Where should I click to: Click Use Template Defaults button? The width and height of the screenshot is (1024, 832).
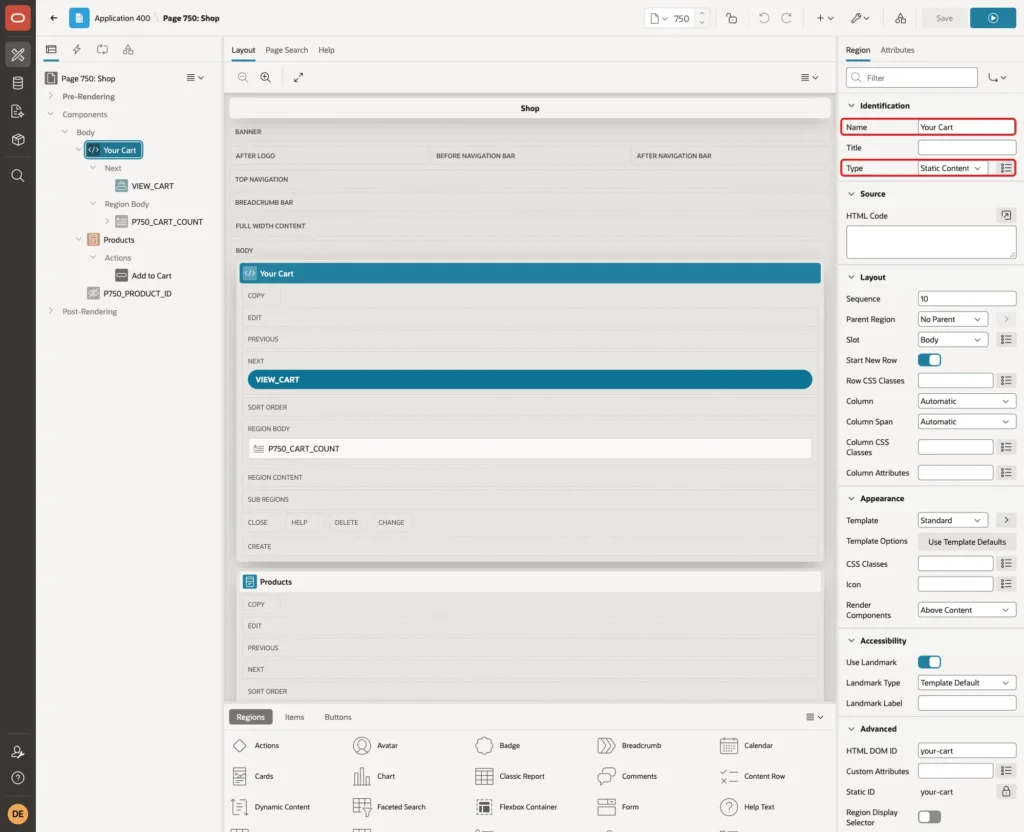click(967, 541)
